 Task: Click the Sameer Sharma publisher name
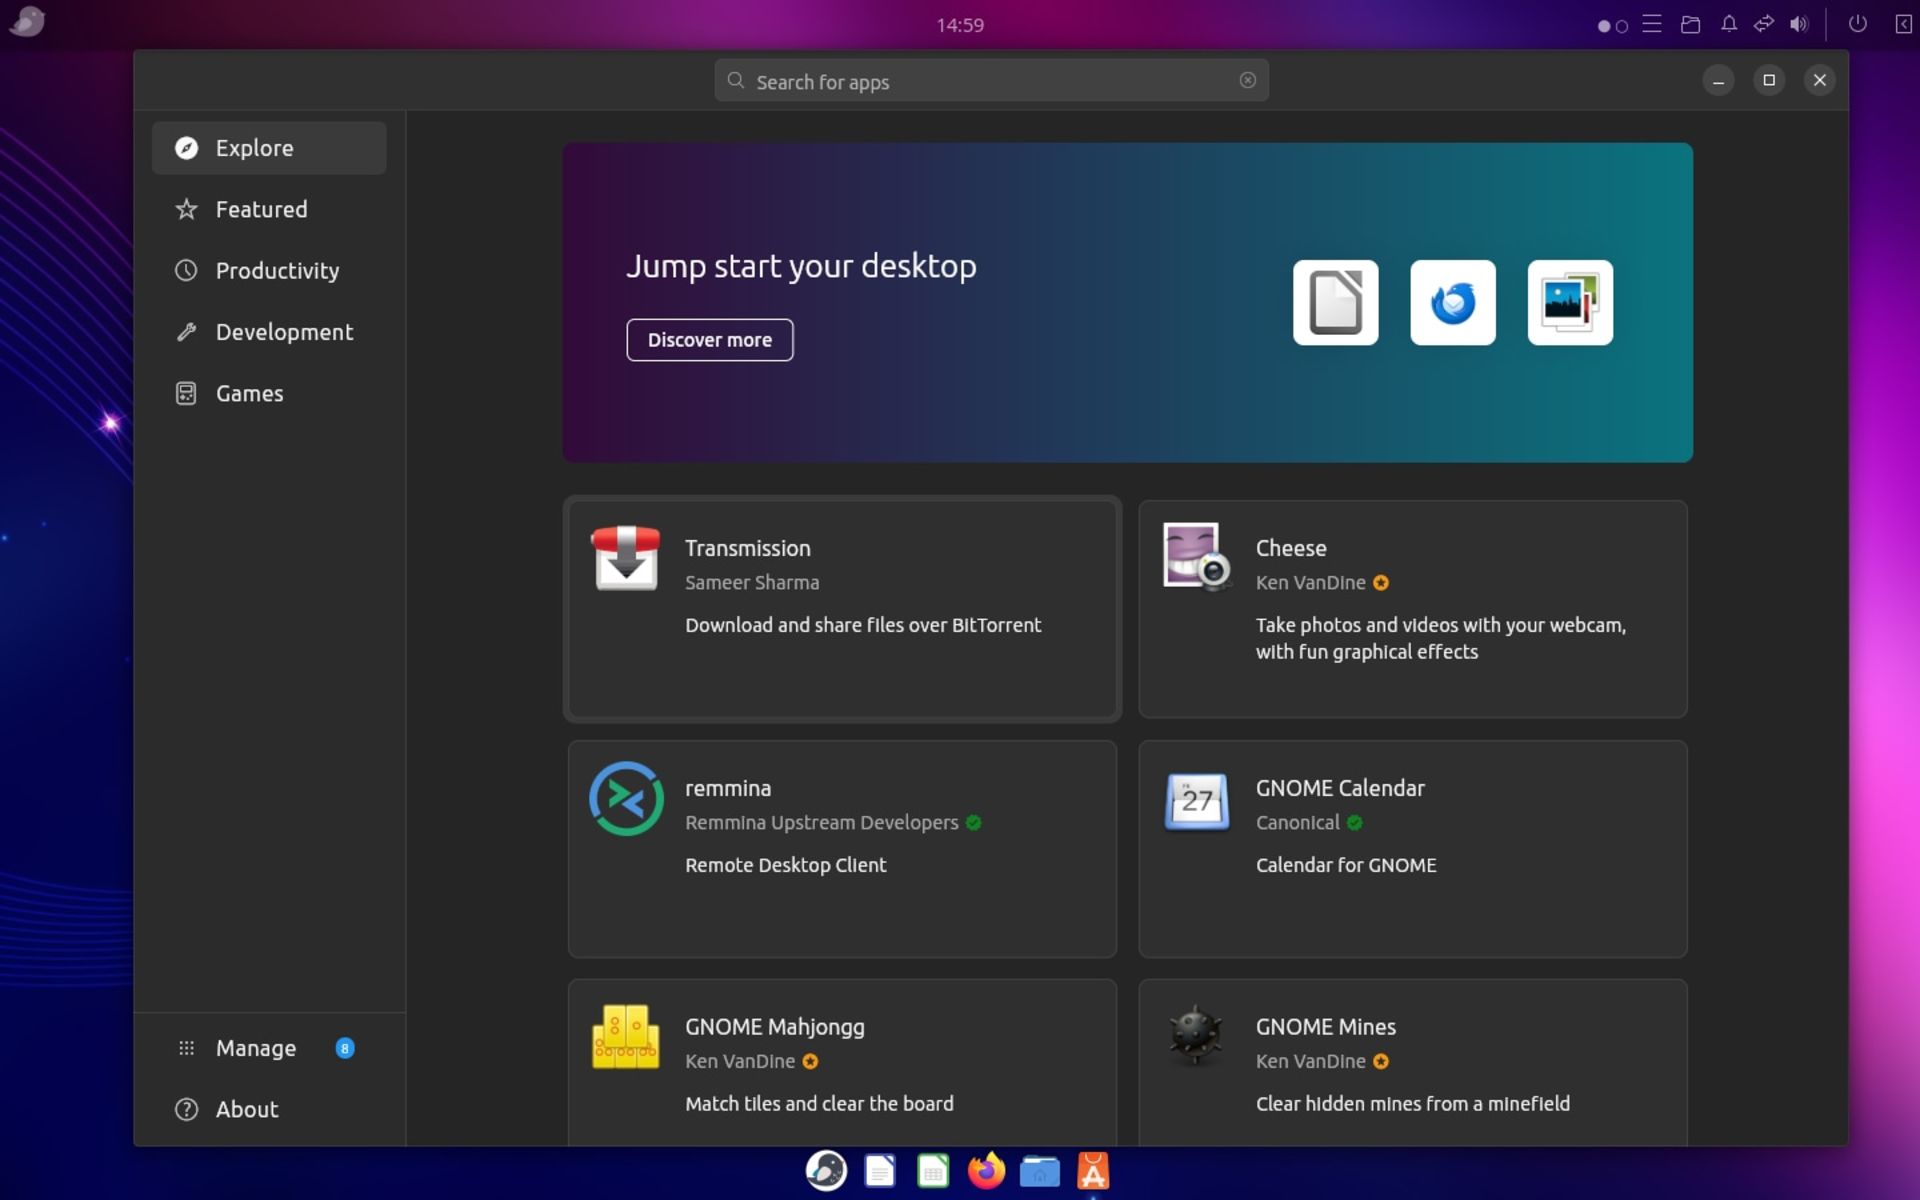pyautogui.click(x=752, y=583)
